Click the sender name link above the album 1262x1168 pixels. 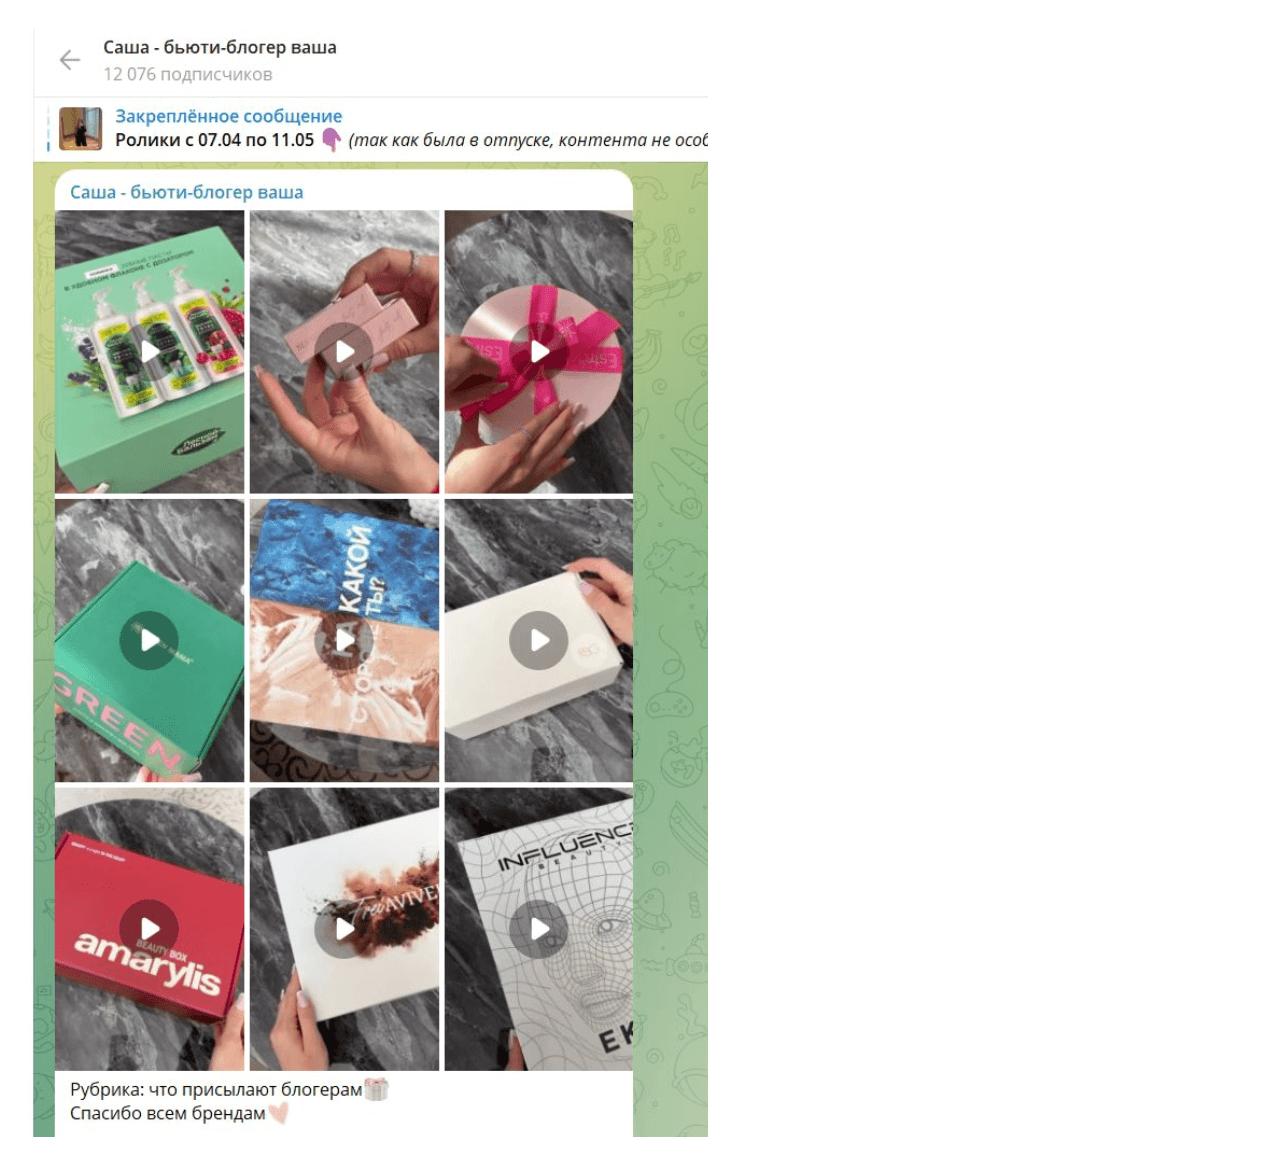[x=186, y=192]
